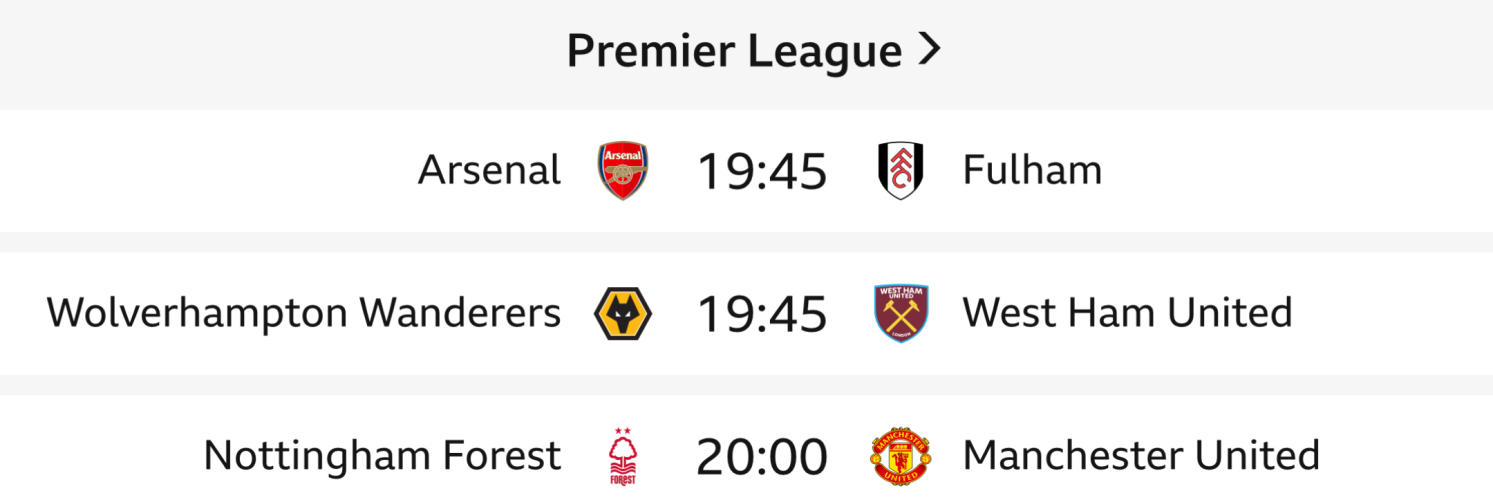Click the Nottingham Forest tree badge

click(623, 457)
